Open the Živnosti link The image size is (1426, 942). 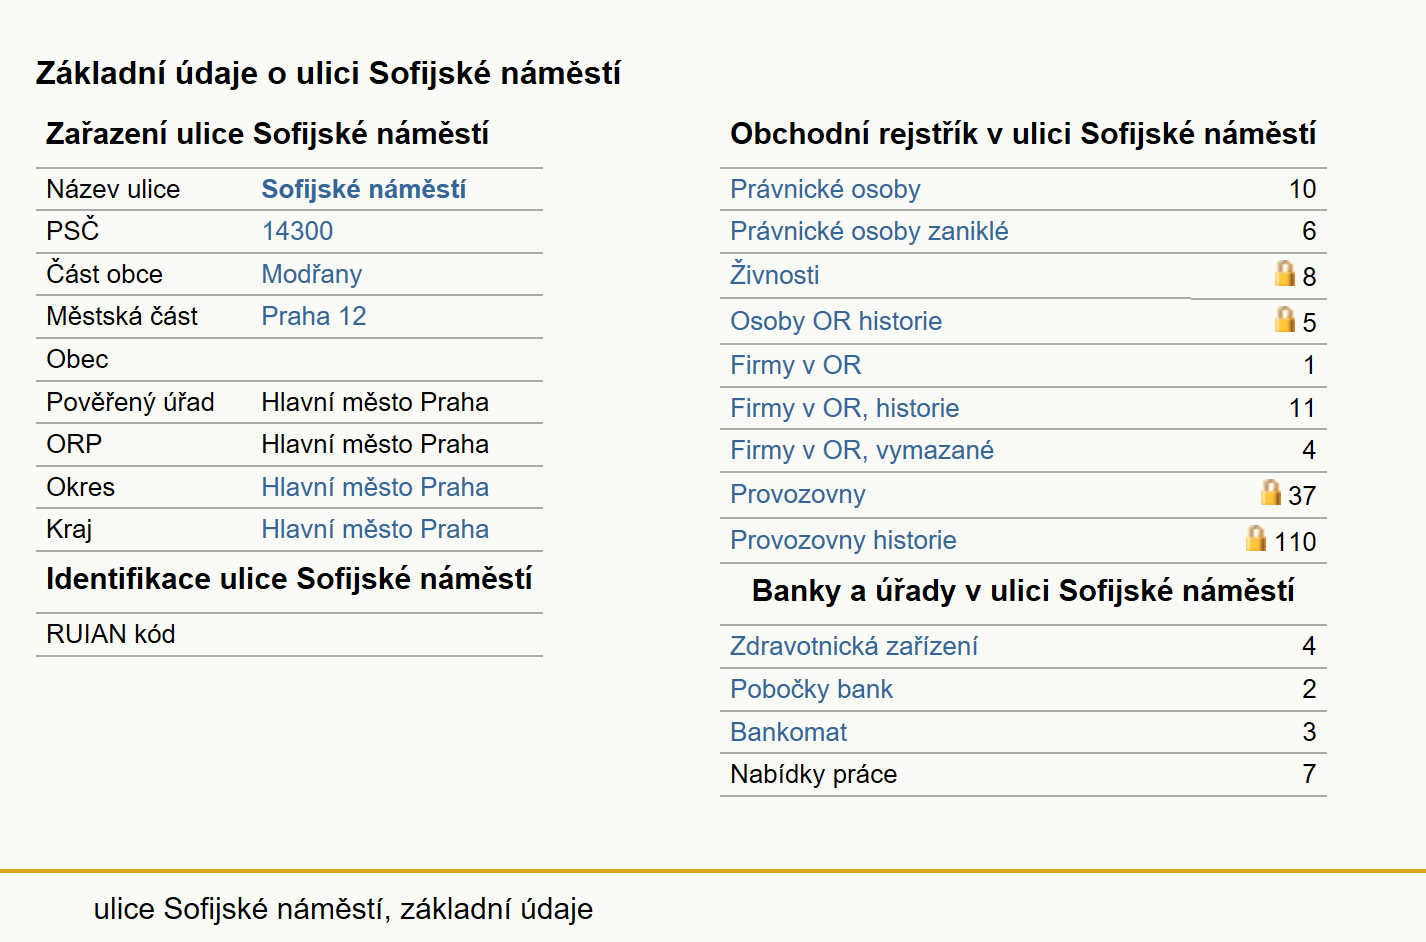click(x=774, y=275)
